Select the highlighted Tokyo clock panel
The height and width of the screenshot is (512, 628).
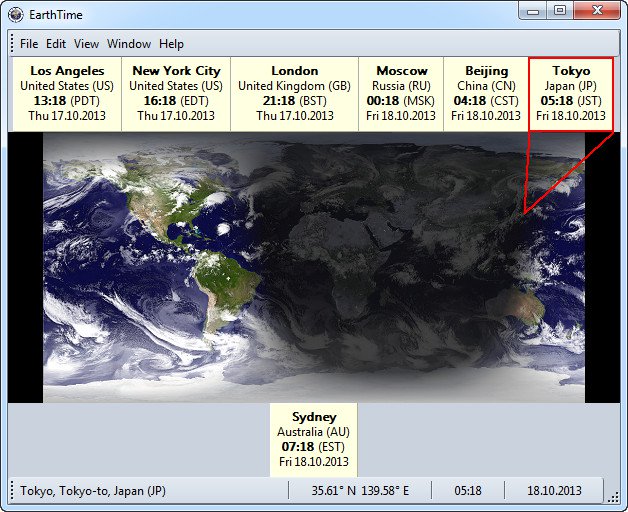571,94
